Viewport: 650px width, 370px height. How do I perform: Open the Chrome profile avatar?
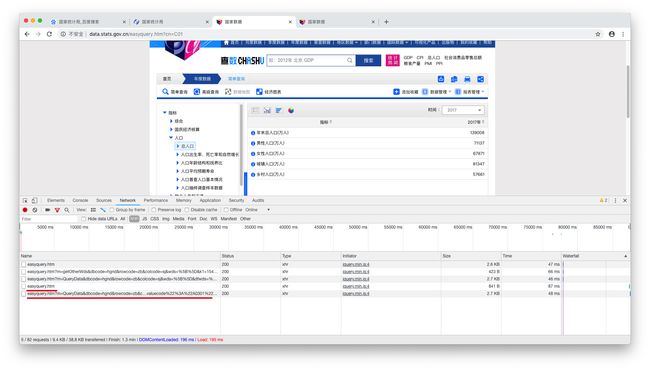coord(611,34)
